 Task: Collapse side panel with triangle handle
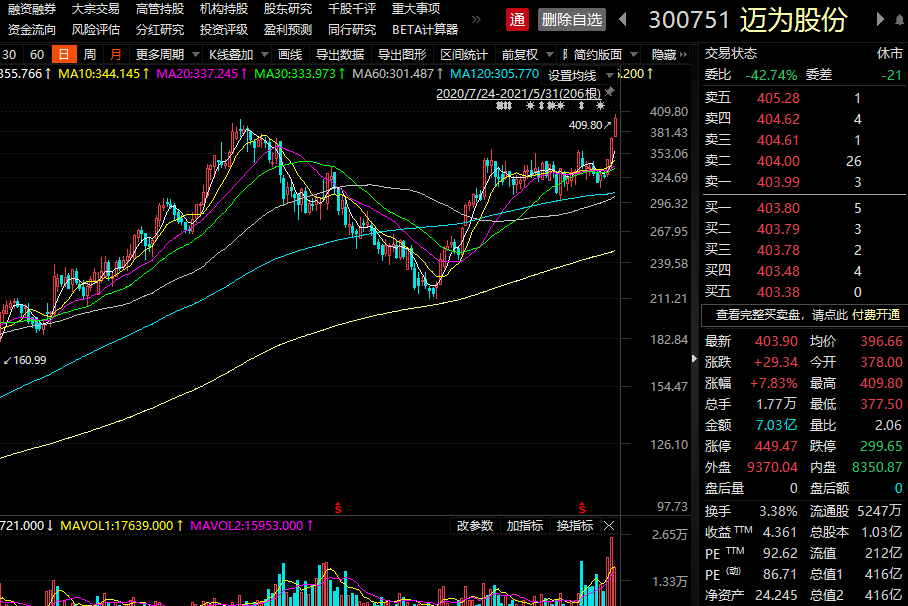pyautogui.click(x=694, y=359)
